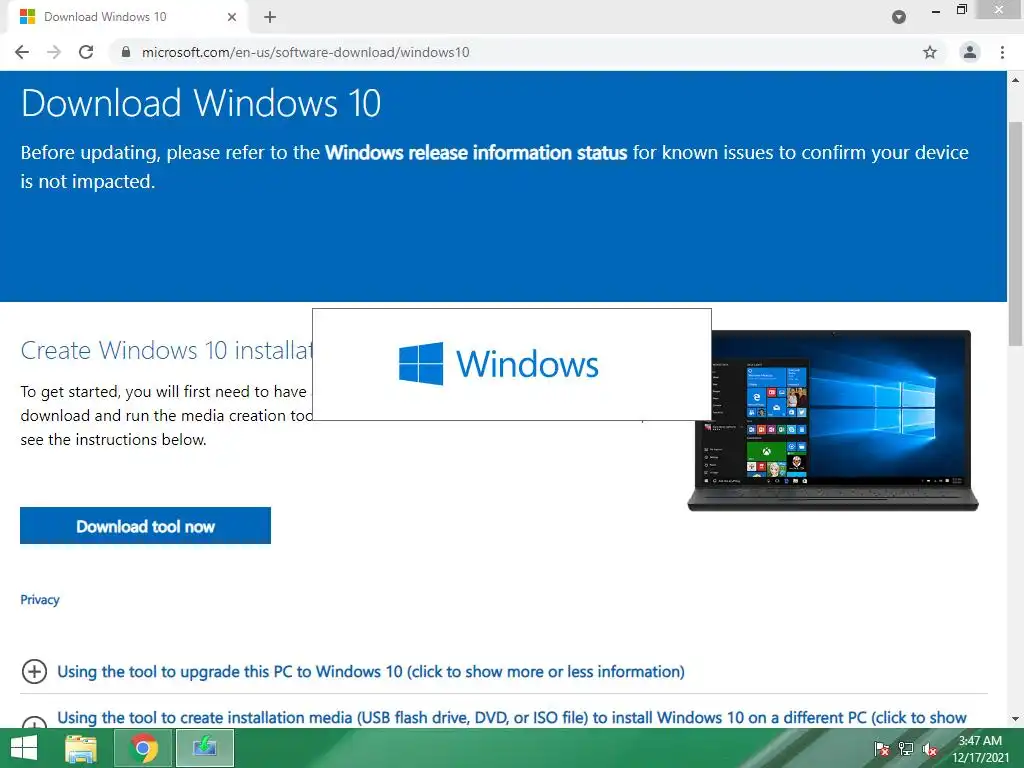Click the scrollbar up arrow
This screenshot has height=768, width=1024.
tap(1016, 80)
